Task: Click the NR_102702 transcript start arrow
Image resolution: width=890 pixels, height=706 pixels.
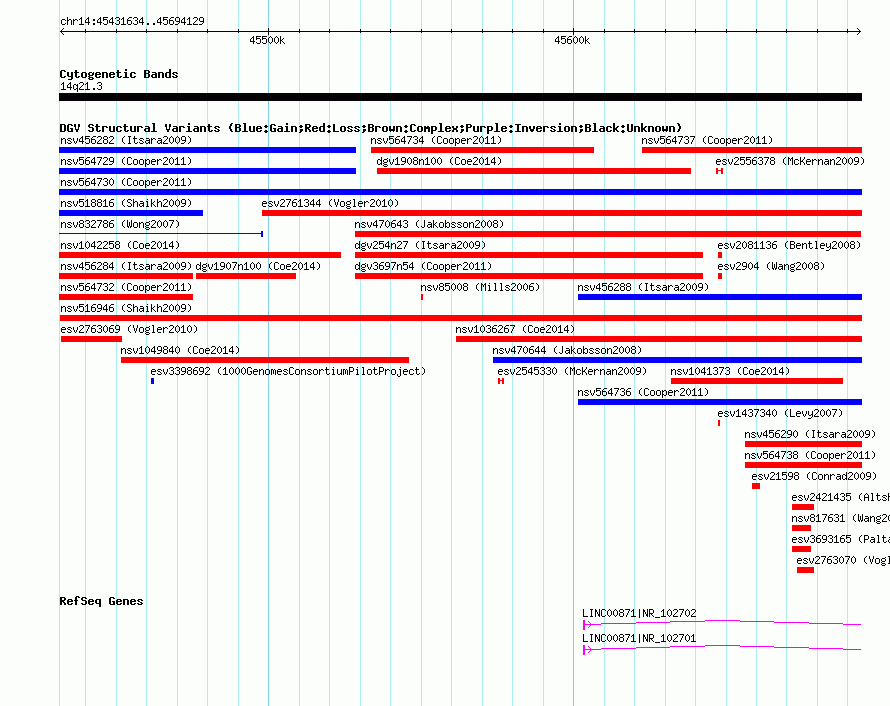Action: click(587, 625)
